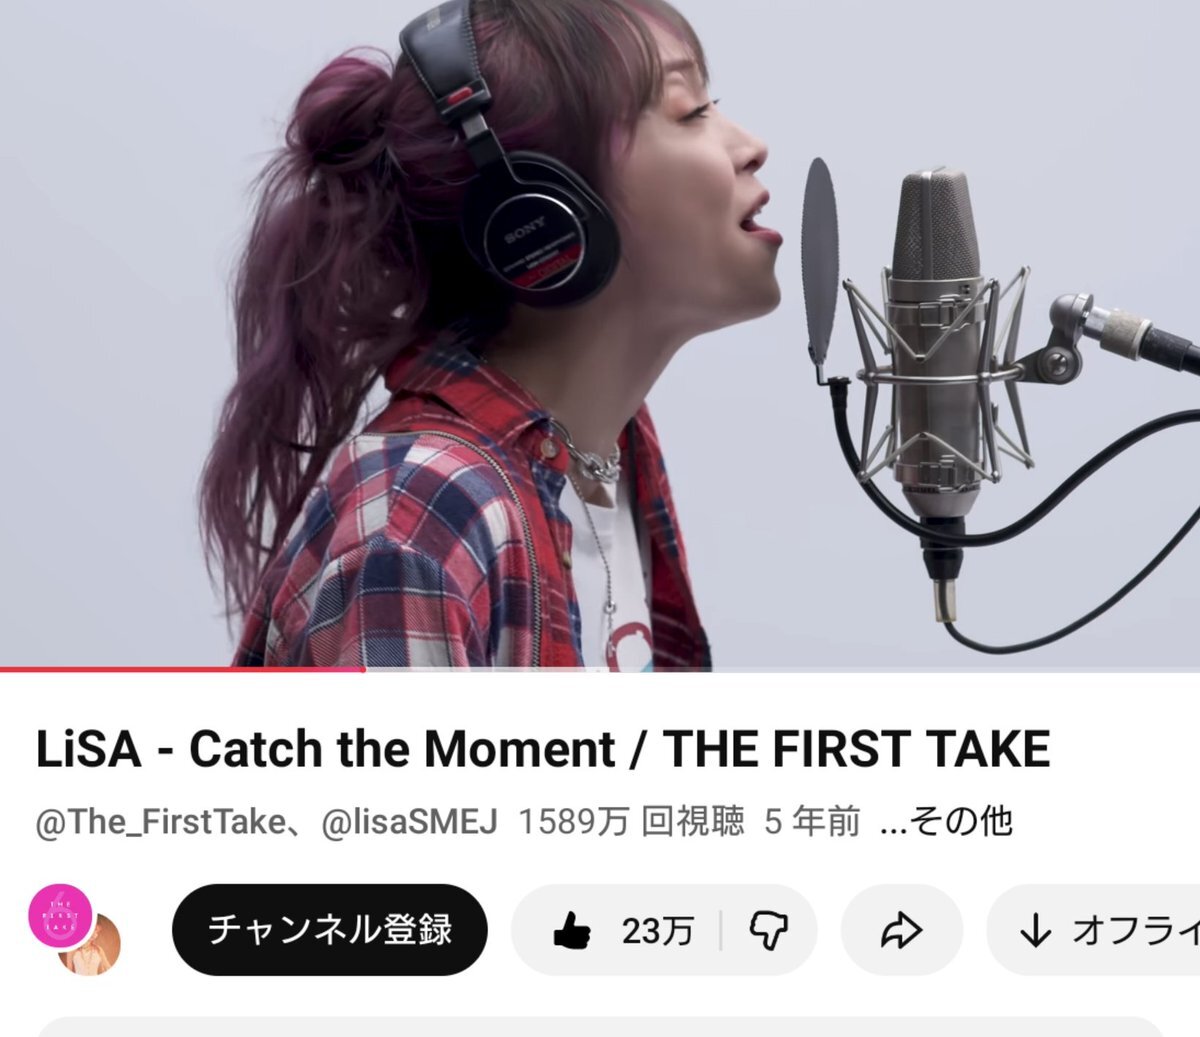Open the @lisaSMEJ channel handle
The width and height of the screenshot is (1200, 1037).
409,822
